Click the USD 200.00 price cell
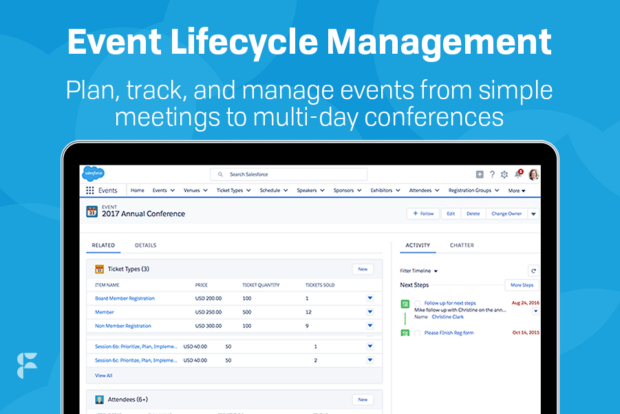Image resolution: width=620 pixels, height=414 pixels. (208, 299)
